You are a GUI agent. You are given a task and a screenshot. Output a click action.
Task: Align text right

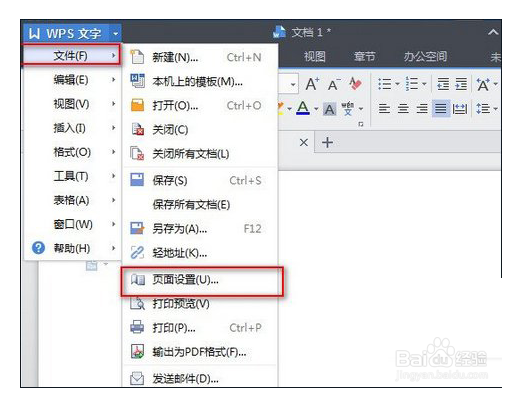click(x=422, y=109)
